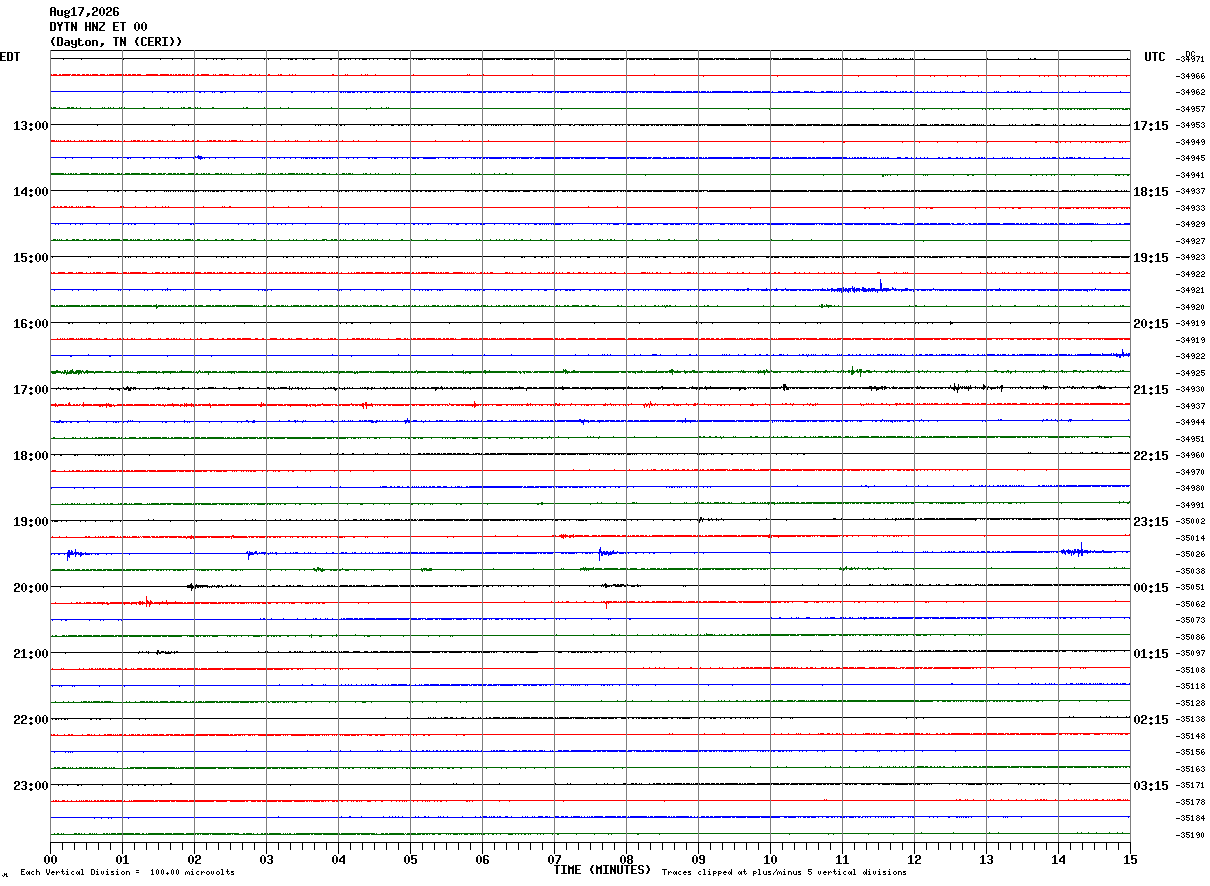
Task: Click the 00:15 UTC time label
Action: tap(1150, 588)
